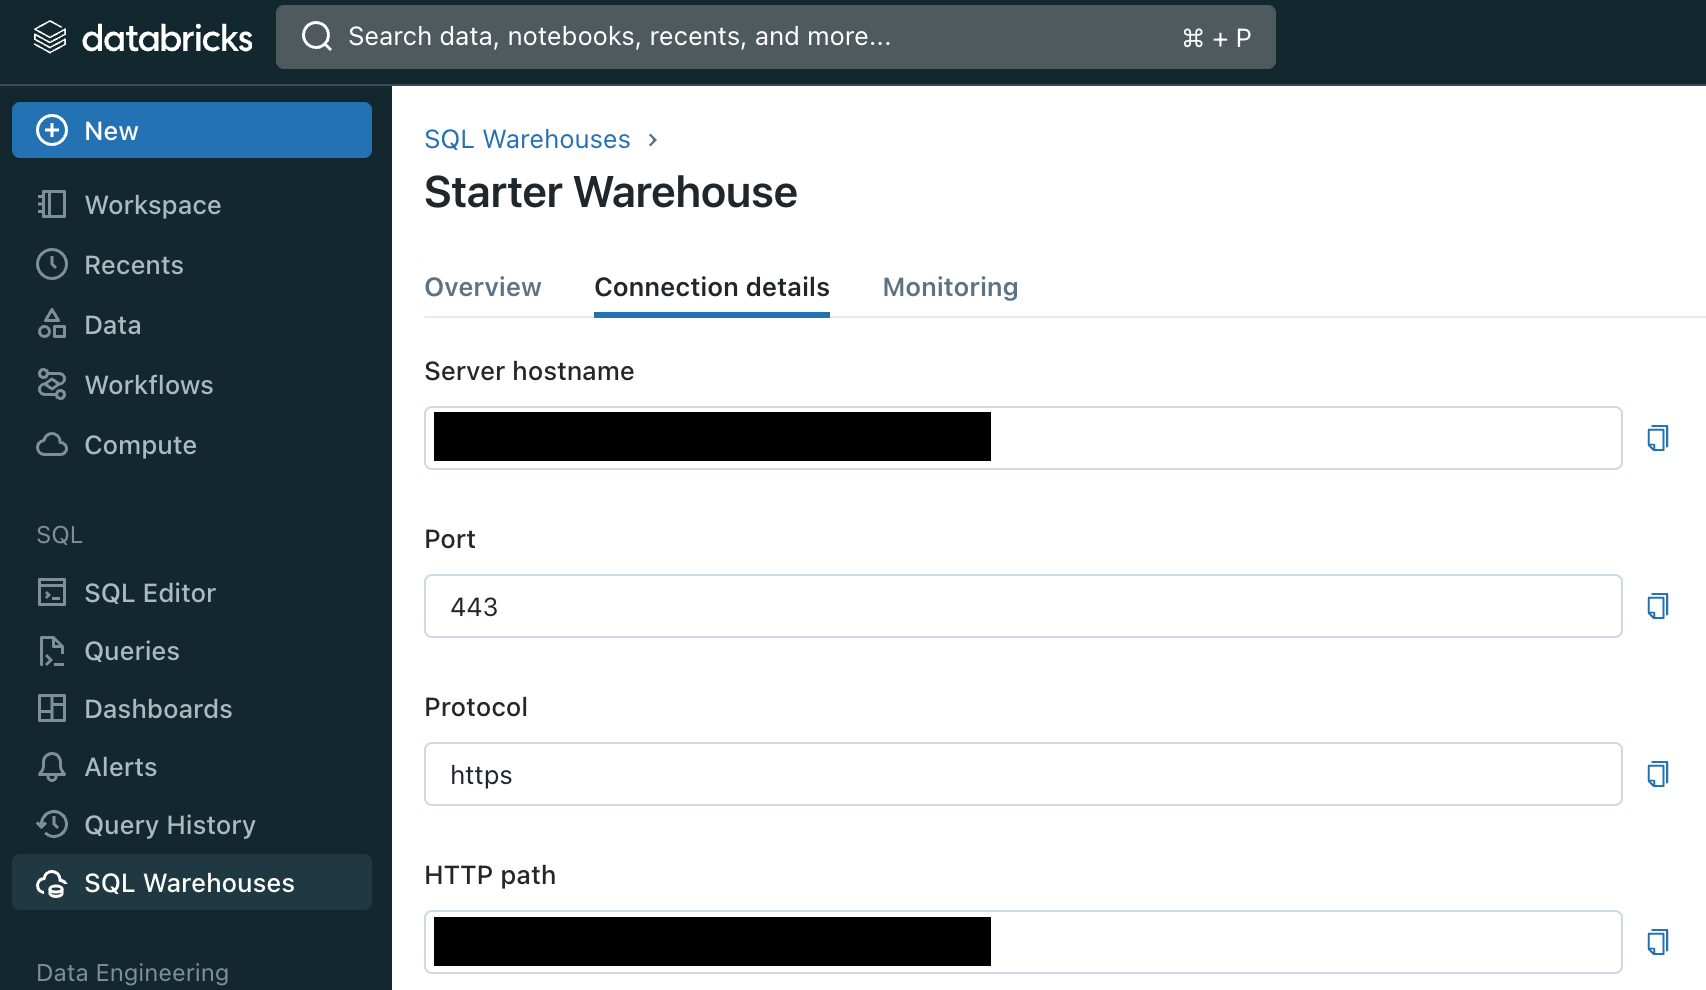1706x990 pixels.
Task: Click the Compute cloud icon
Action: [x=52, y=444]
